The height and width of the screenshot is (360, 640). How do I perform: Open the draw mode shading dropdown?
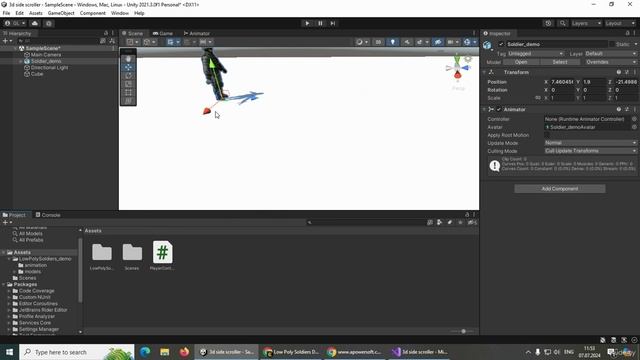click(361, 42)
